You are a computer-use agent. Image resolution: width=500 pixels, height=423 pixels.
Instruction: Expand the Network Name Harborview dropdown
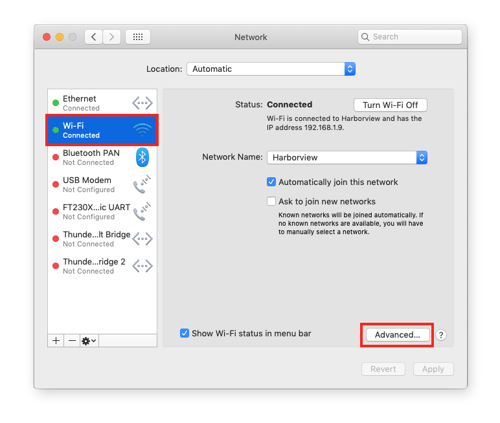(347, 157)
